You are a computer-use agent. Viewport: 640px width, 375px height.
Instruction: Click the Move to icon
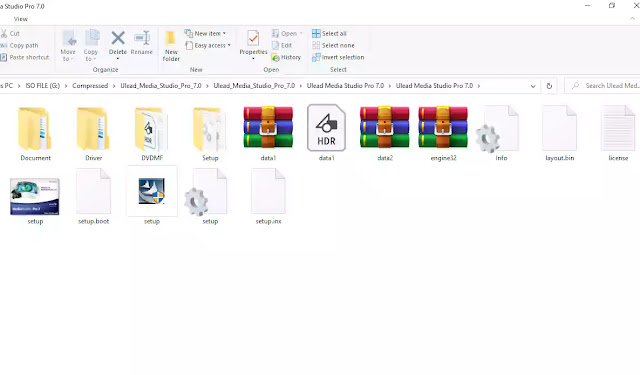pos(68,39)
